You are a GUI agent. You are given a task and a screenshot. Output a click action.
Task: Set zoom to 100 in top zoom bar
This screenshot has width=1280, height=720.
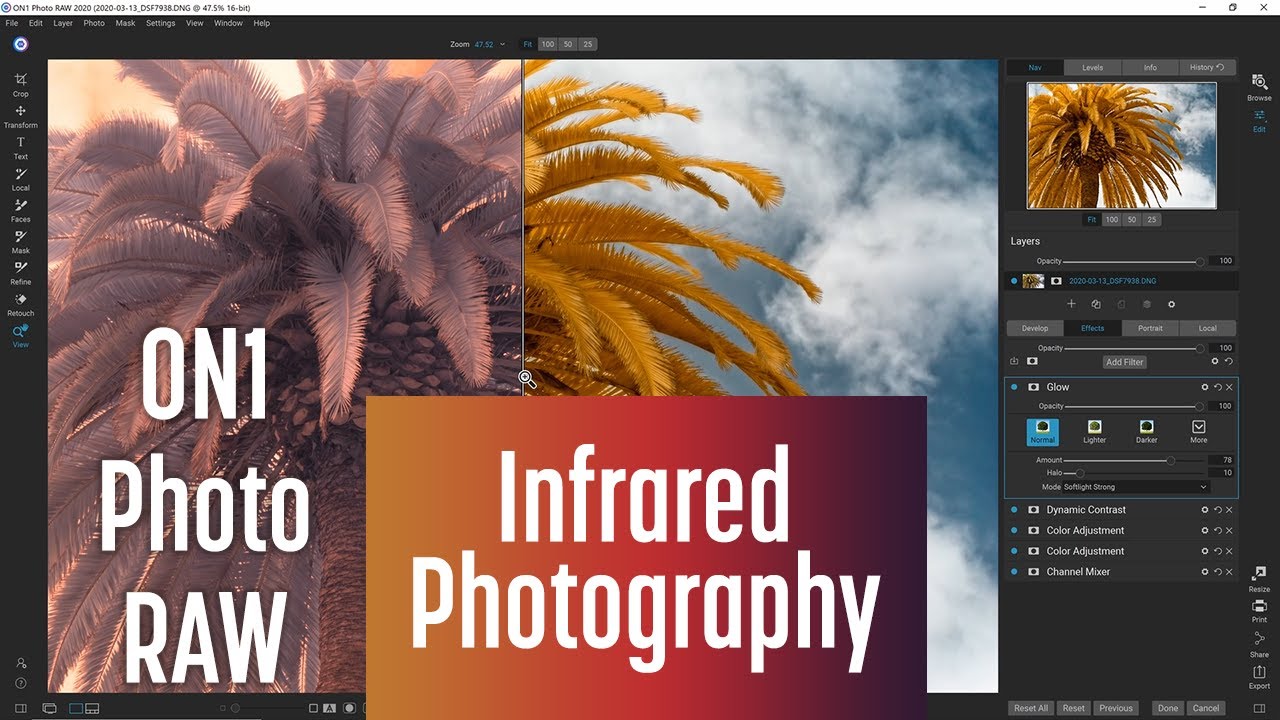548,44
